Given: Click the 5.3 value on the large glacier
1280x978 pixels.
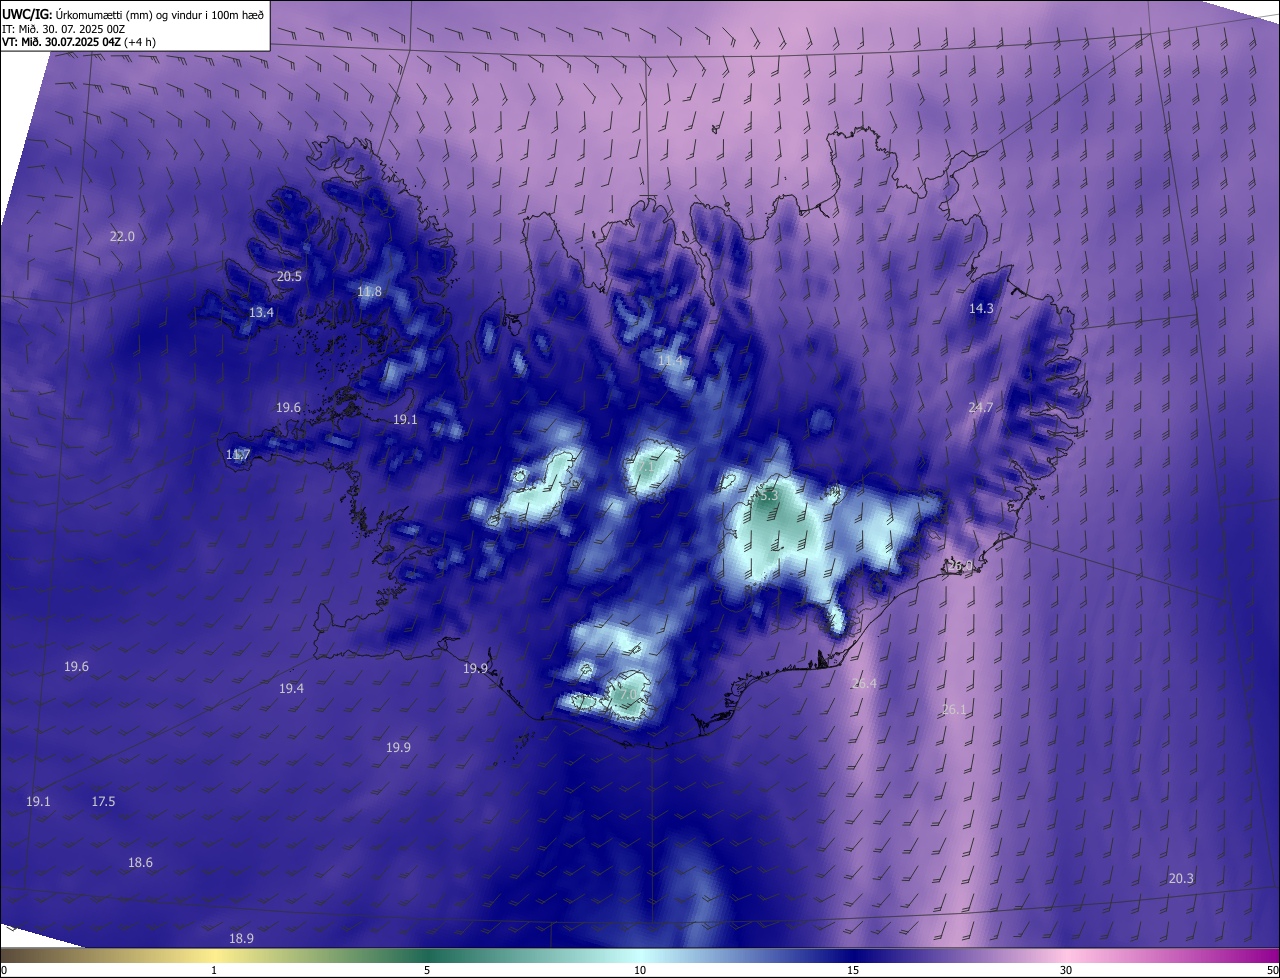Looking at the screenshot, I should click(768, 495).
